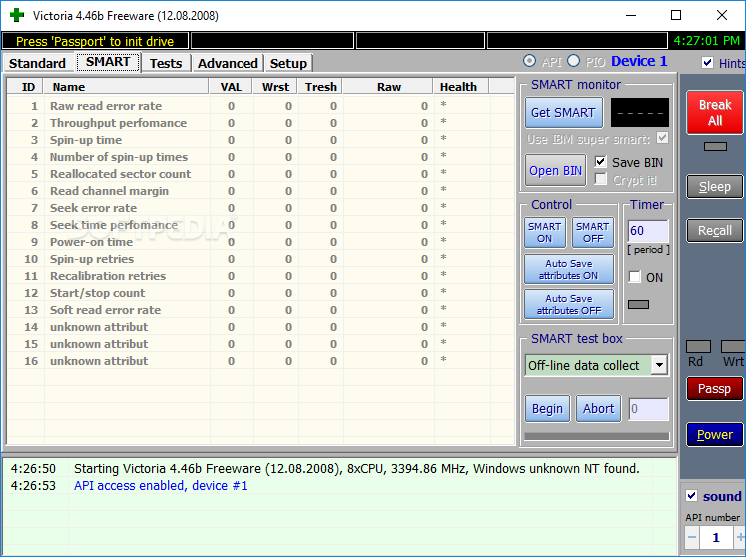Open the Setup tab
The width and height of the screenshot is (746, 557).
click(x=288, y=63)
